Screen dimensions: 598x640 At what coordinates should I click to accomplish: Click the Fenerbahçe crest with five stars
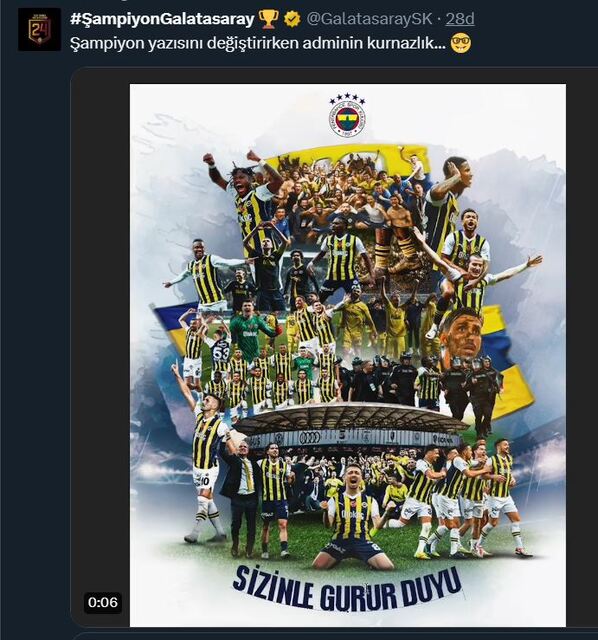point(347,115)
